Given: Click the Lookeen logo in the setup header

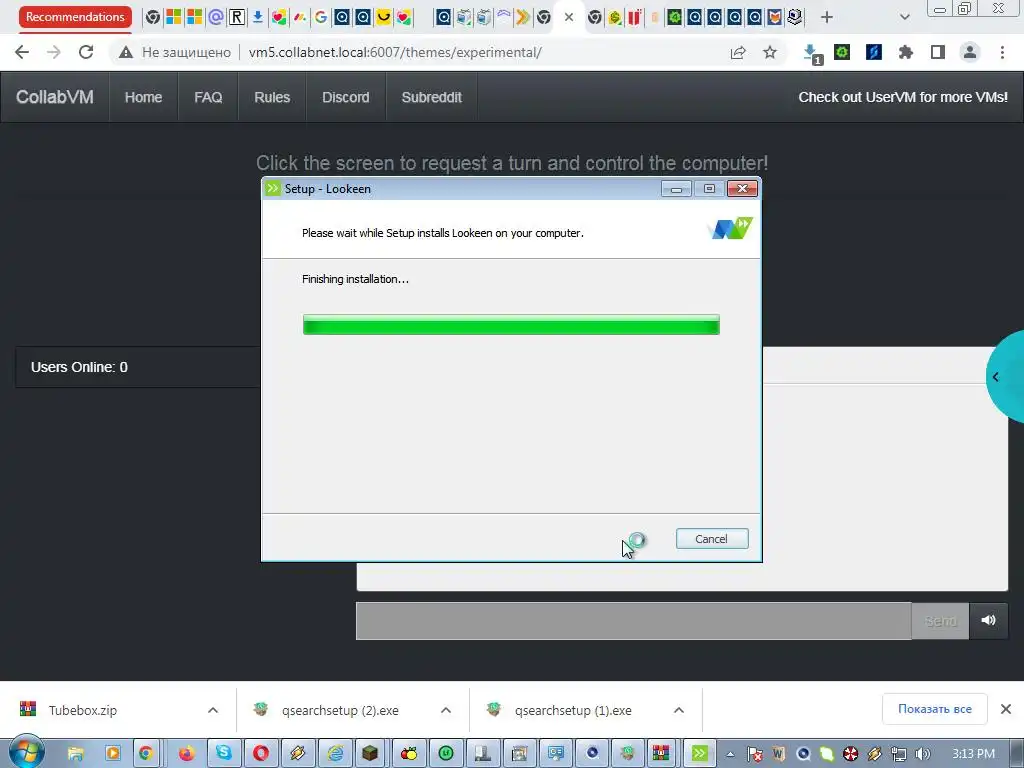Looking at the screenshot, I should pyautogui.click(x=730, y=228).
